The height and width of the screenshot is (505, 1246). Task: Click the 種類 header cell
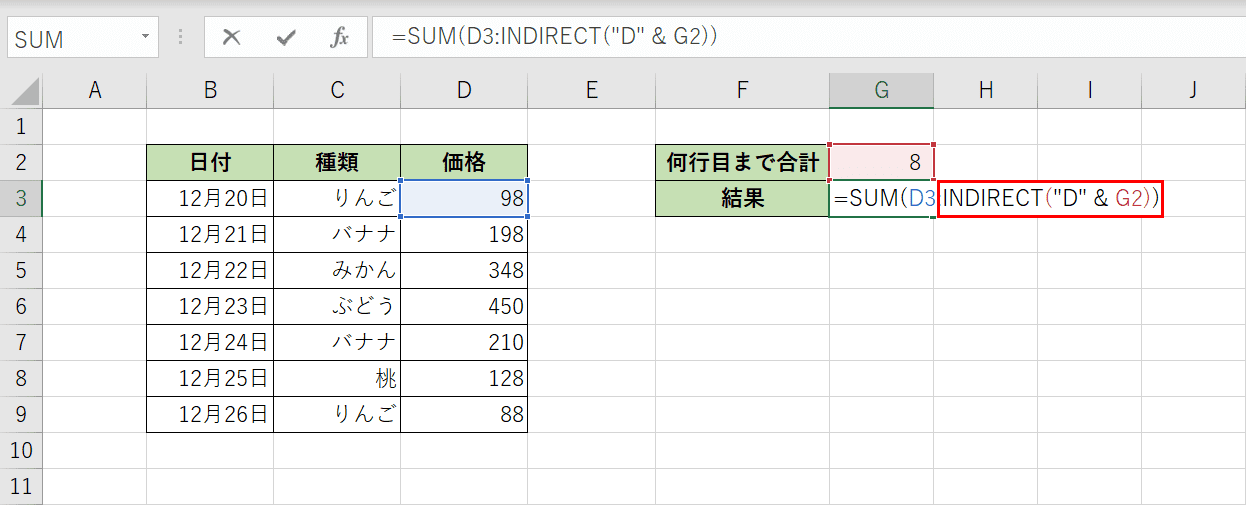coord(337,162)
